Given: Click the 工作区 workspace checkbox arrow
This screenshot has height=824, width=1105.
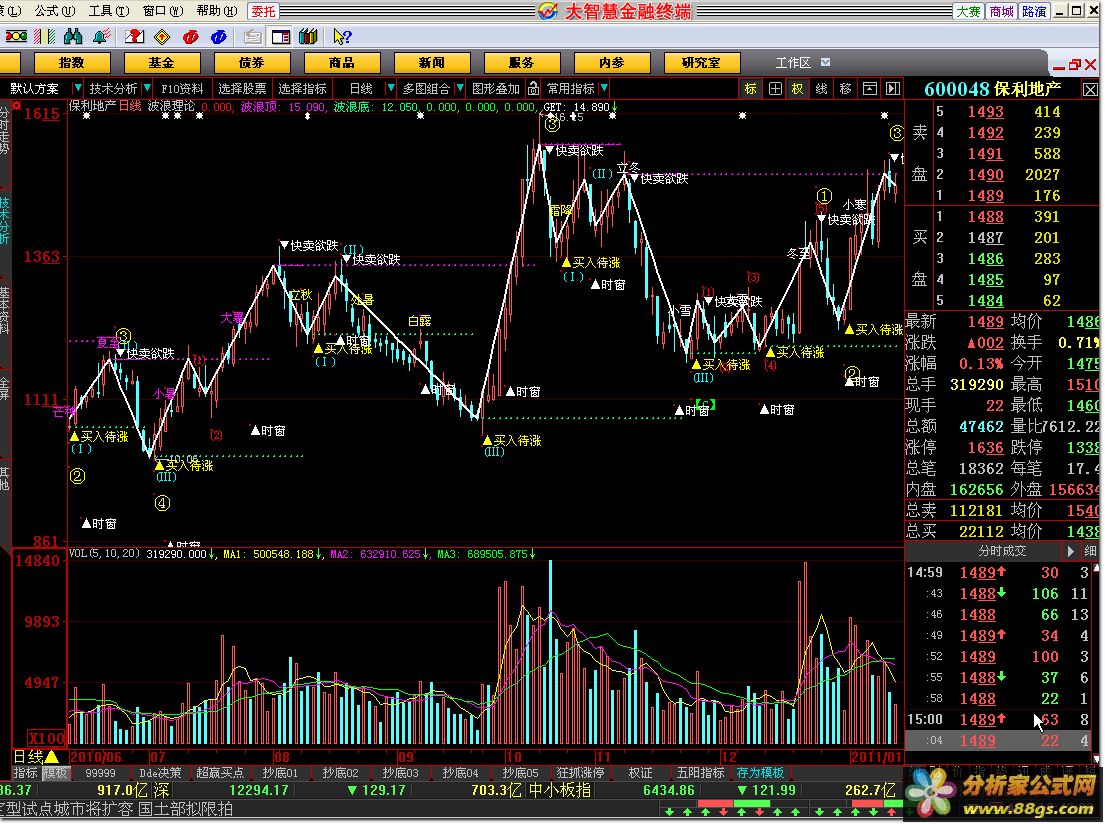Looking at the screenshot, I should [x=825, y=62].
